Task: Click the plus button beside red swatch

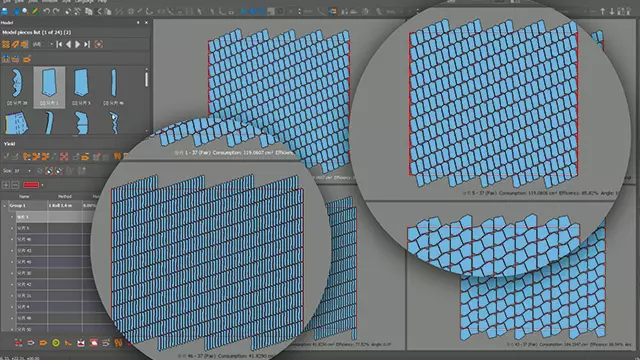Action: coord(6,185)
